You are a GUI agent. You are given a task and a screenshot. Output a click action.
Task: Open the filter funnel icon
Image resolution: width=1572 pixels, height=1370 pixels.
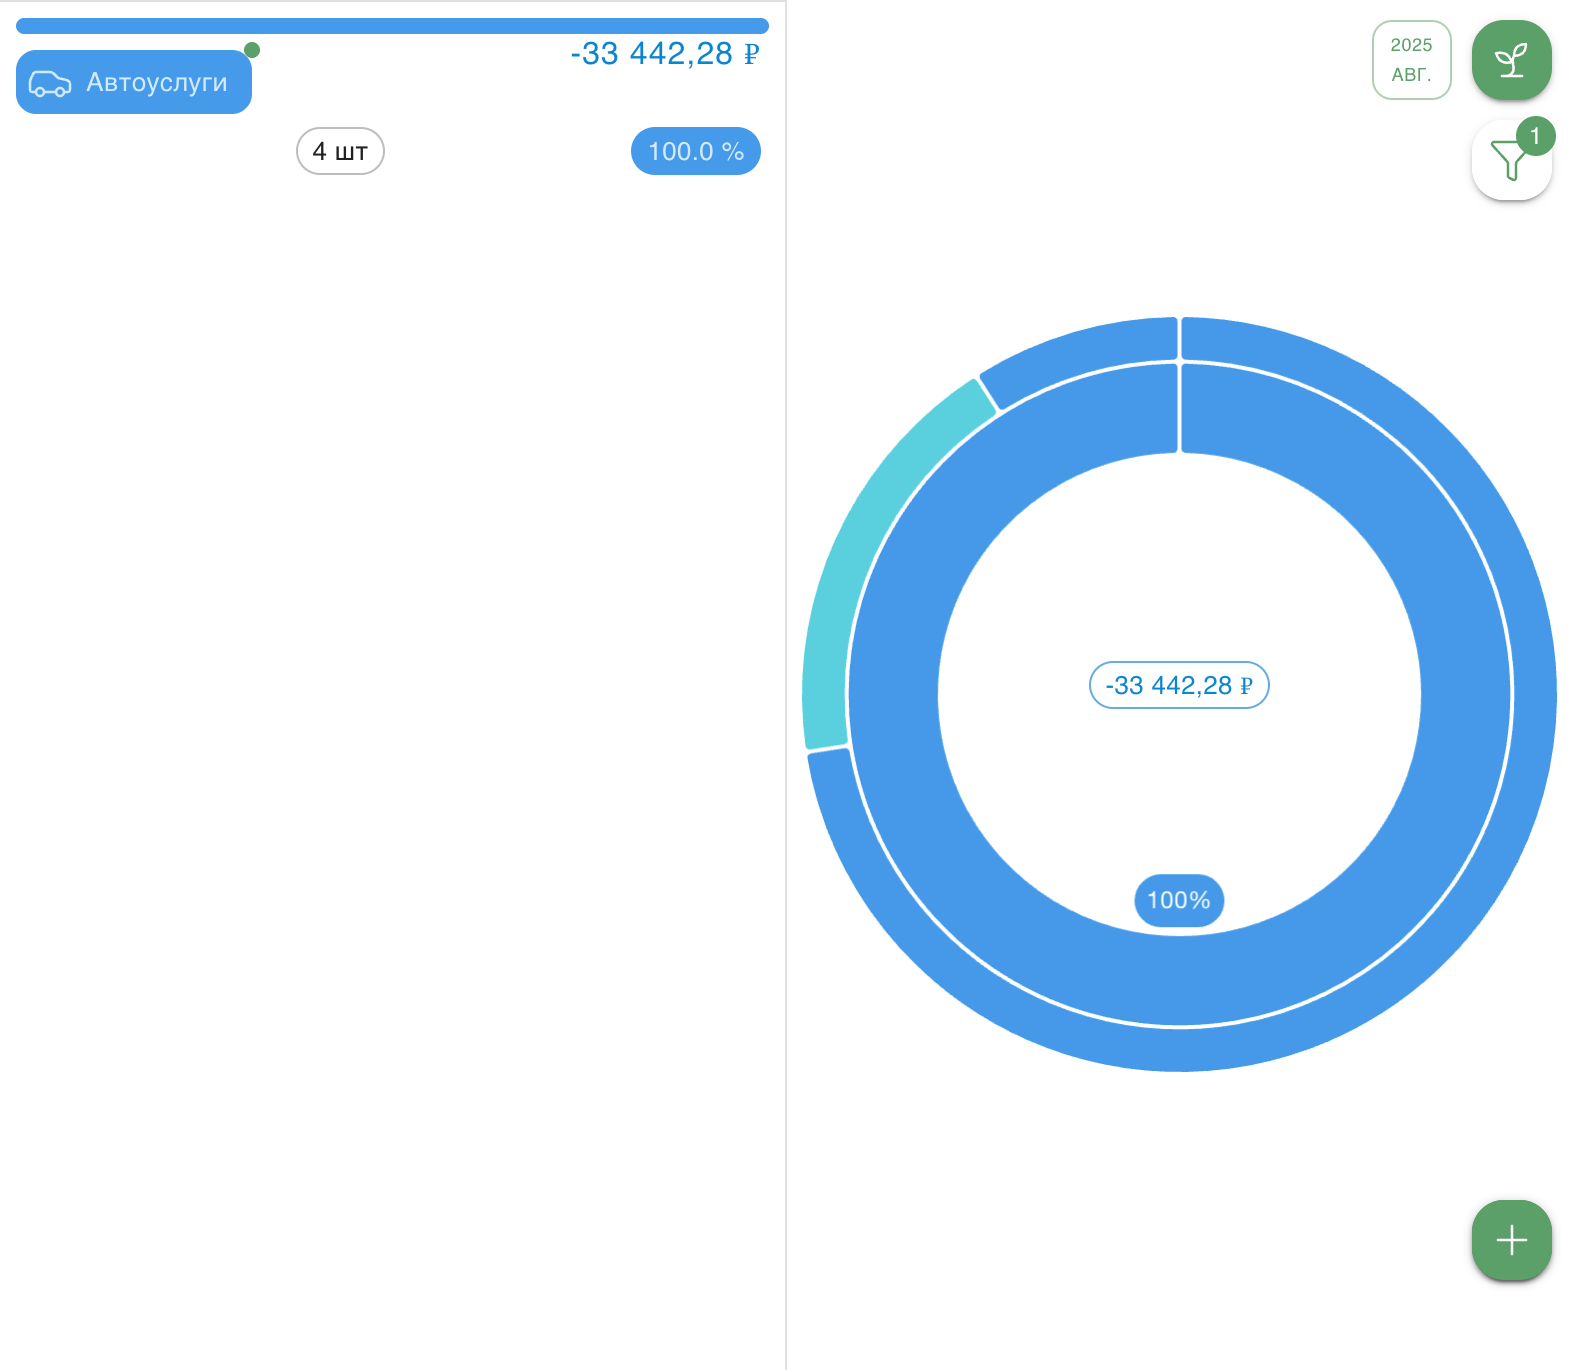click(1507, 162)
